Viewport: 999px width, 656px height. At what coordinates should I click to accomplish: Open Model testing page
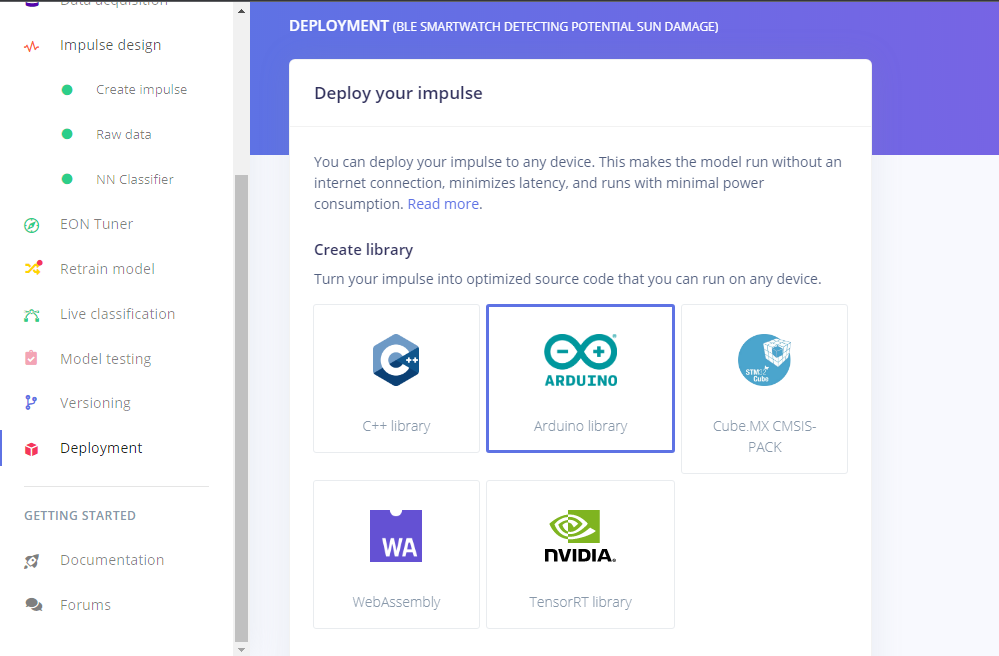(105, 359)
